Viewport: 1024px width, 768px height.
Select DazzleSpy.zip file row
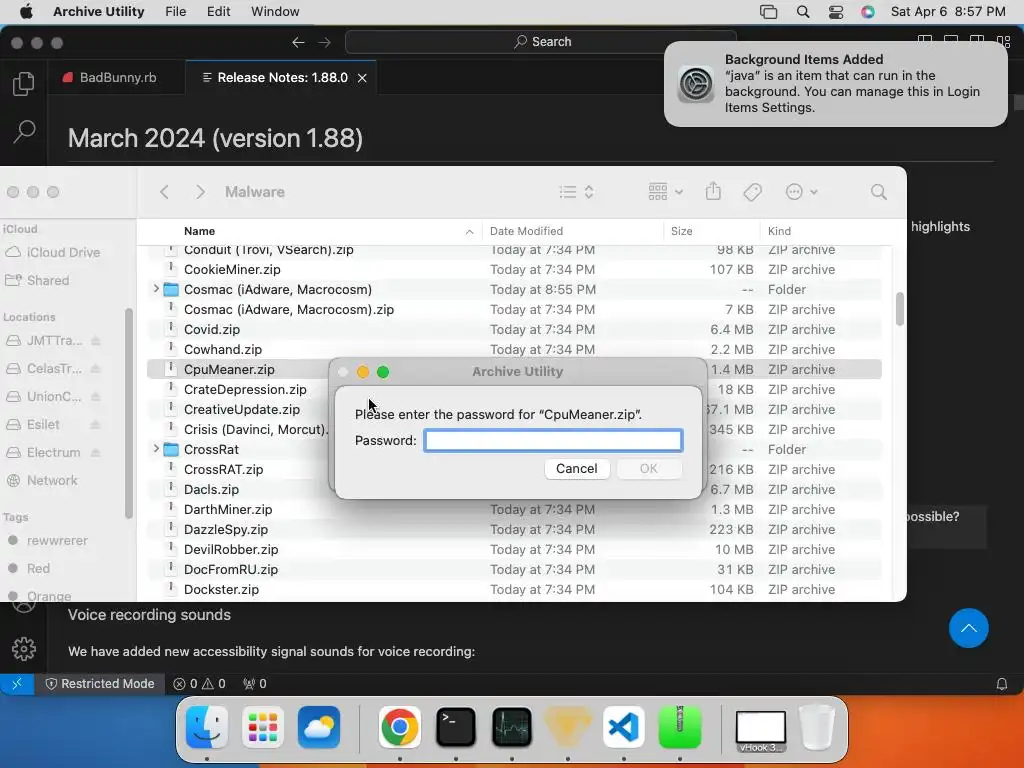pyautogui.click(x=514, y=529)
